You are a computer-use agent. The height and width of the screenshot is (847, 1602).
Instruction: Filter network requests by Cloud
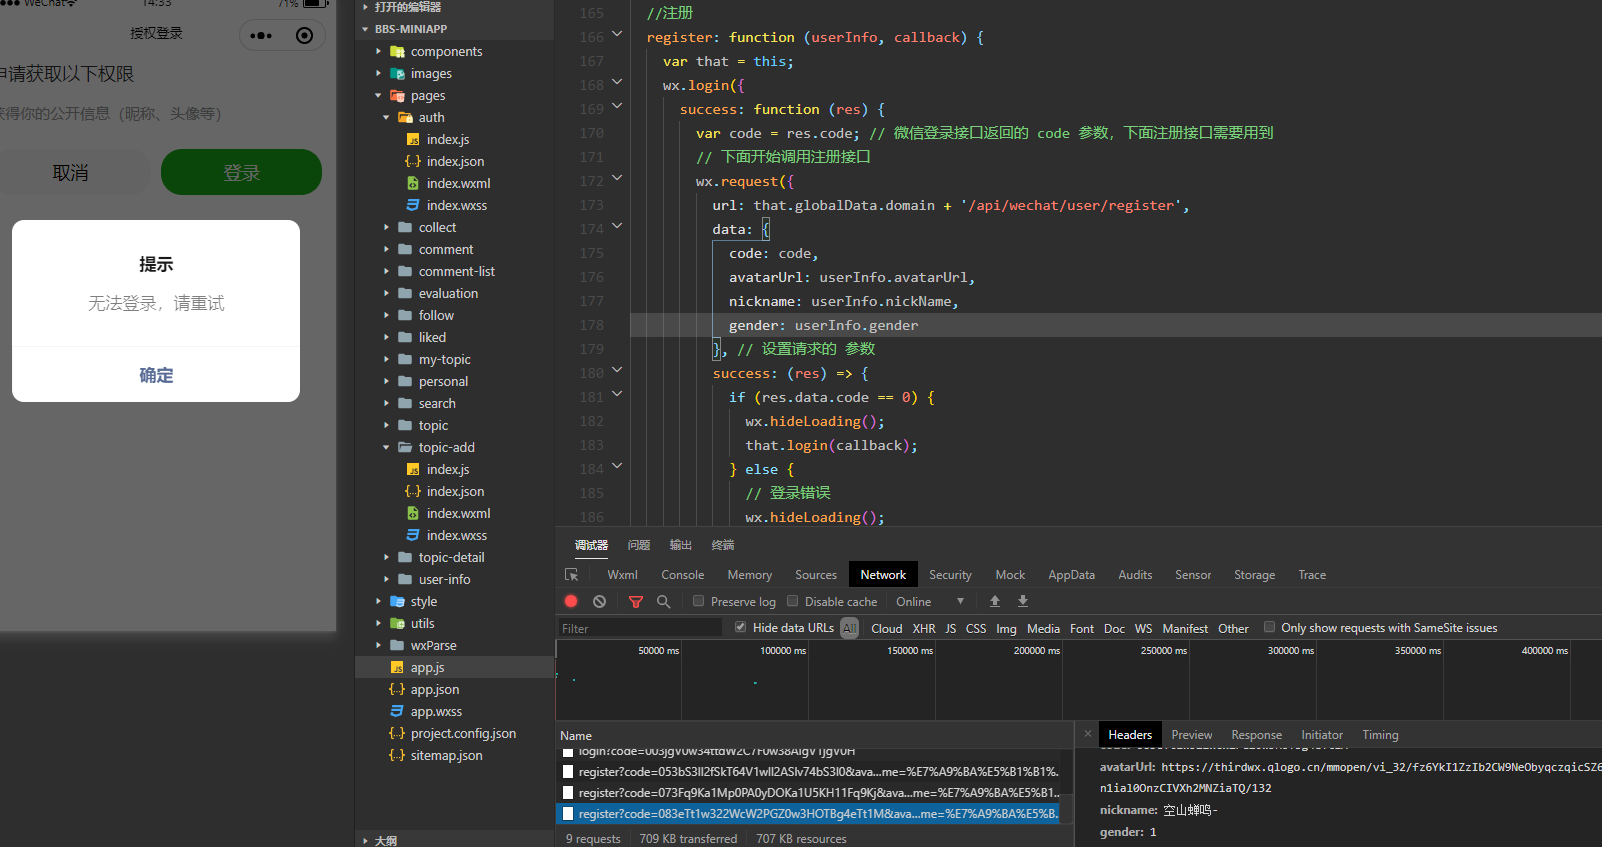[886, 629]
